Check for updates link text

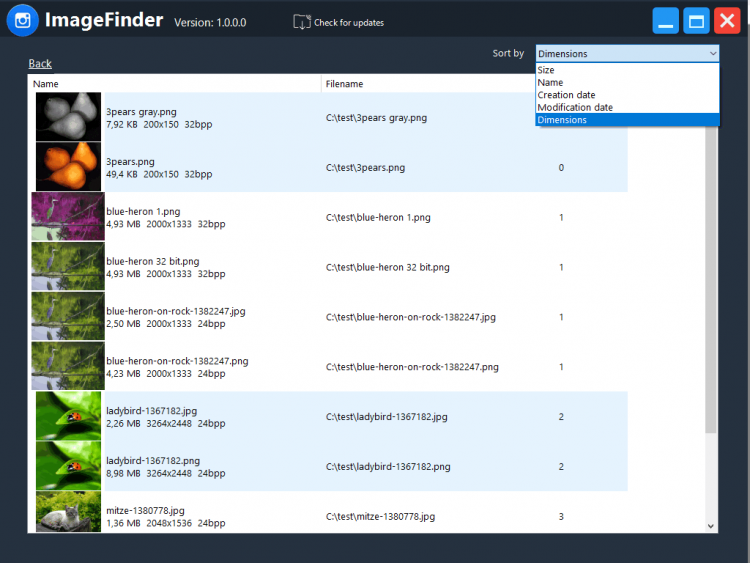(348, 23)
